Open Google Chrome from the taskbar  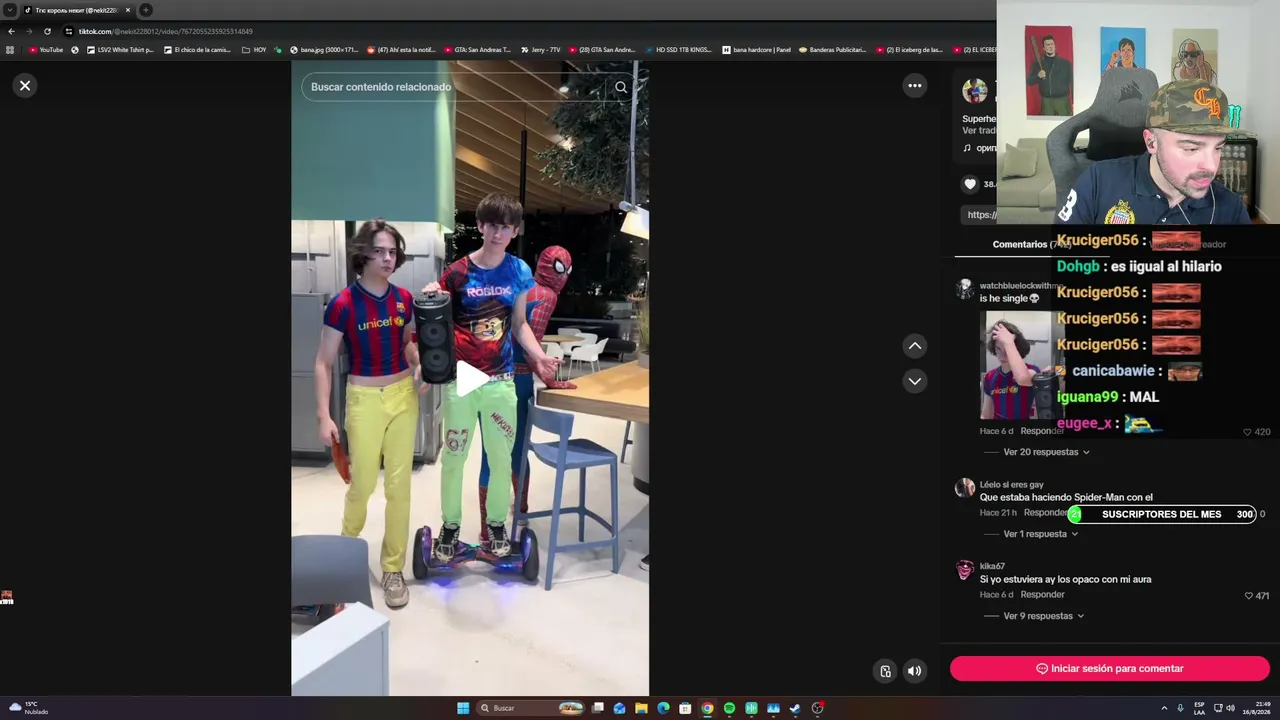pyautogui.click(x=707, y=708)
